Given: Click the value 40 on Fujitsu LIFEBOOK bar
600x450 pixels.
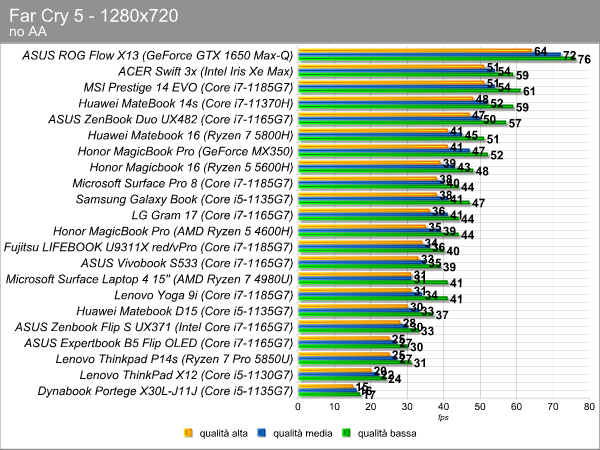Looking at the screenshot, I should (x=453, y=251).
